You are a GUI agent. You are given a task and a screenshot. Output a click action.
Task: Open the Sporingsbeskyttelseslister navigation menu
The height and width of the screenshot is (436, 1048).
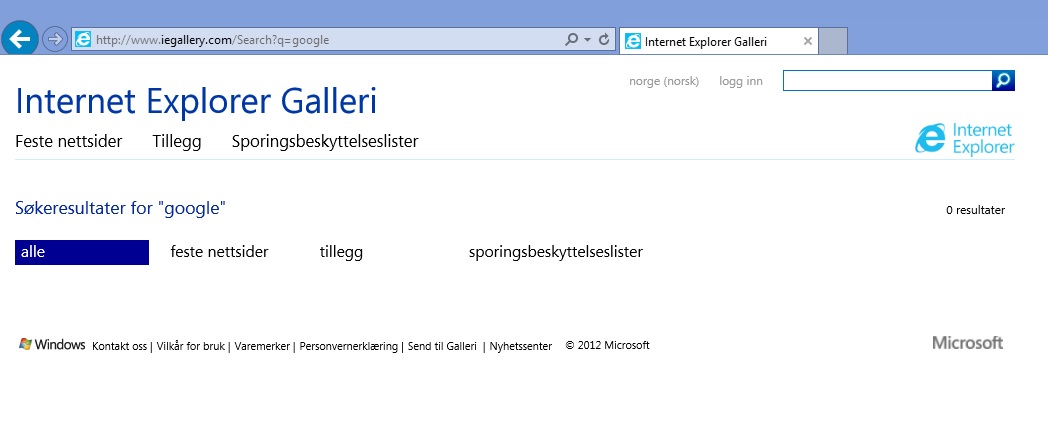pyautogui.click(x=325, y=142)
